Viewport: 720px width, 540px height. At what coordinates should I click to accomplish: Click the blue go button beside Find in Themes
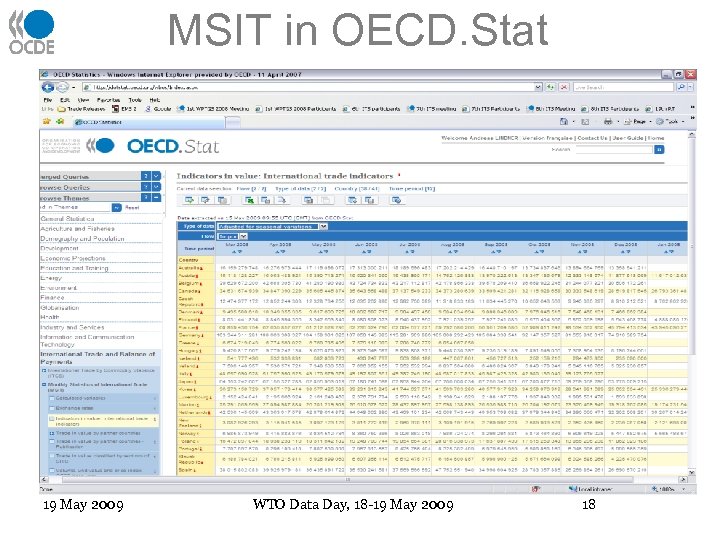click(117, 208)
